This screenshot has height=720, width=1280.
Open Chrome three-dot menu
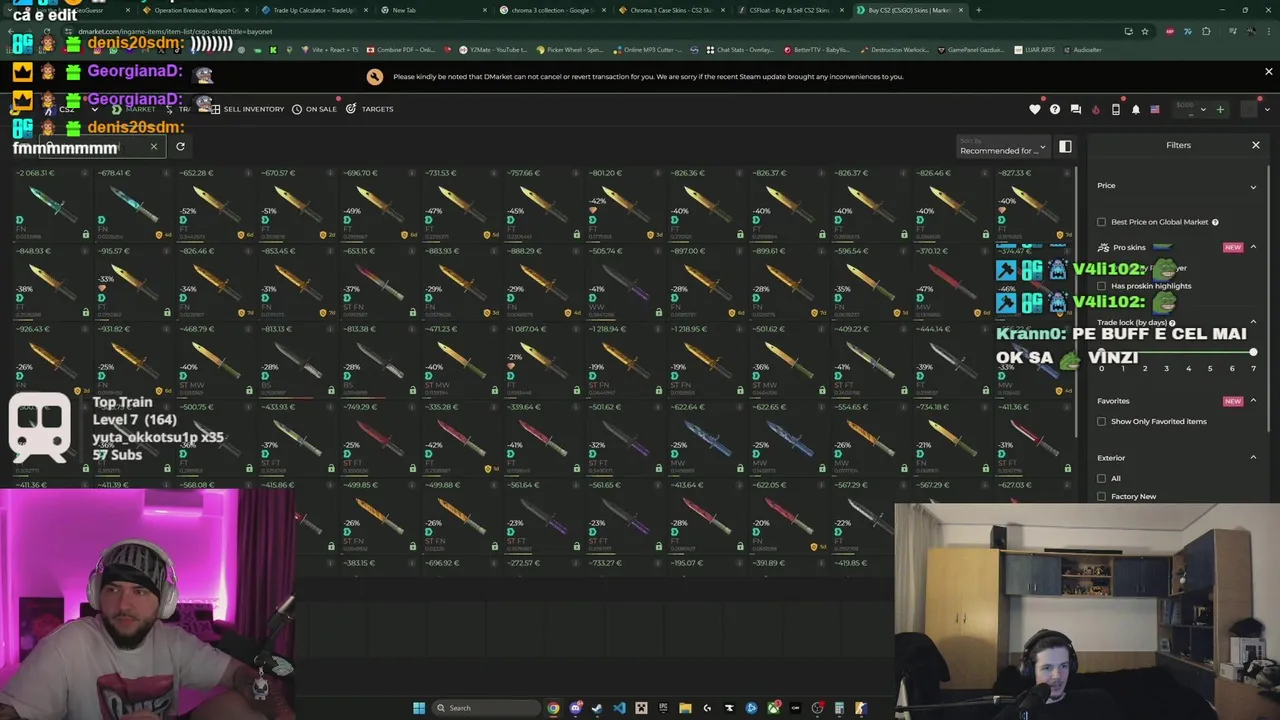(1267, 31)
